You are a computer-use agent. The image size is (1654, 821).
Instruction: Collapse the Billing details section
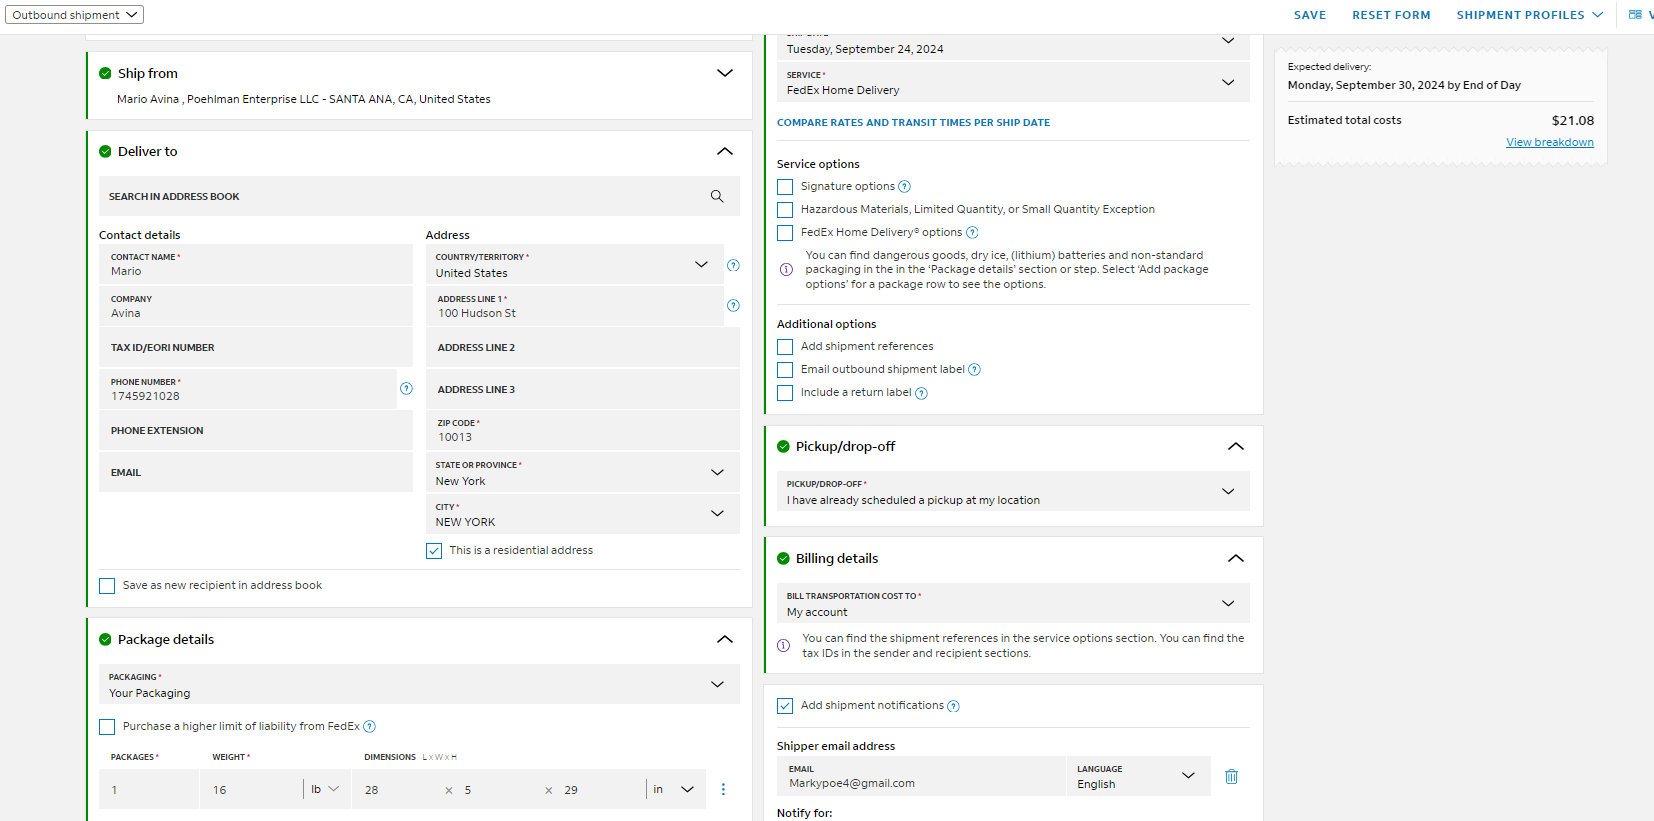pos(1236,558)
